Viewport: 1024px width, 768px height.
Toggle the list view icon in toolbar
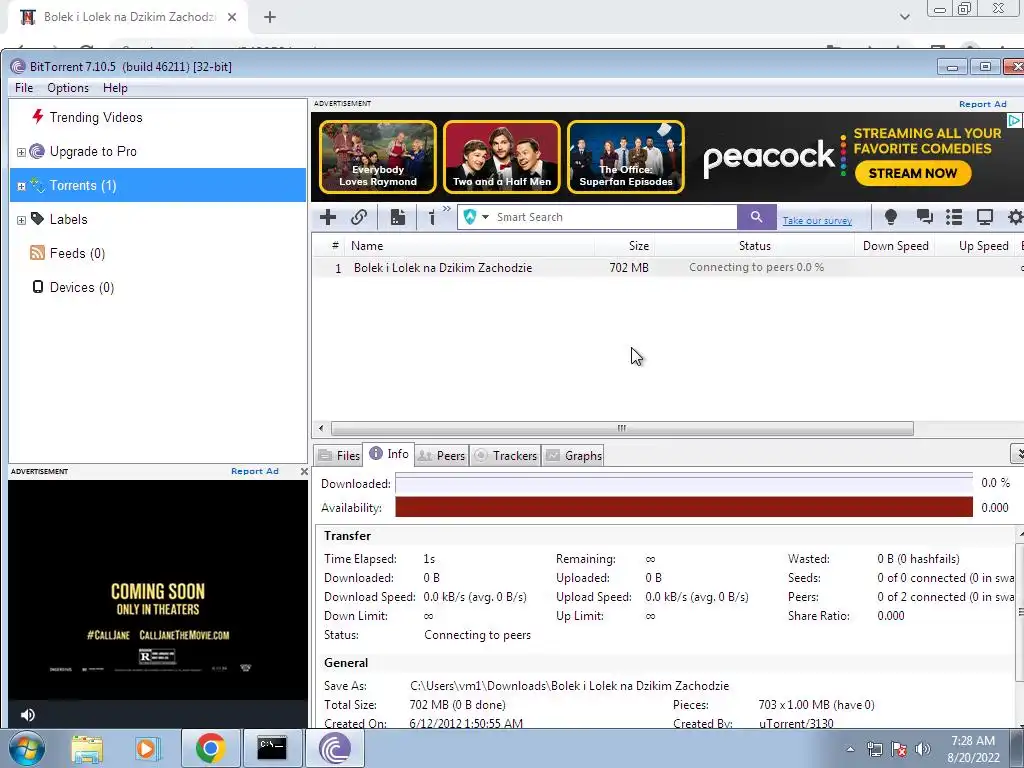pyautogui.click(x=954, y=217)
